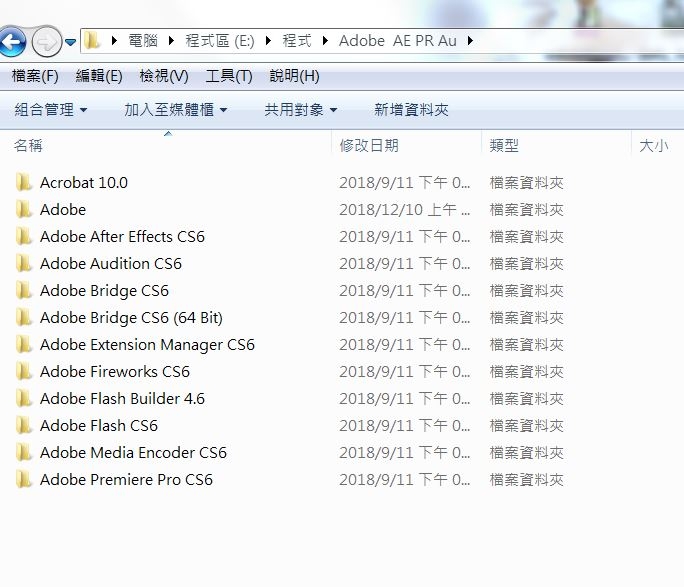Click 檔案資料夾 type in Adobe Flash CS6 row
Viewport: 684px width, 587px height.
[527, 426]
